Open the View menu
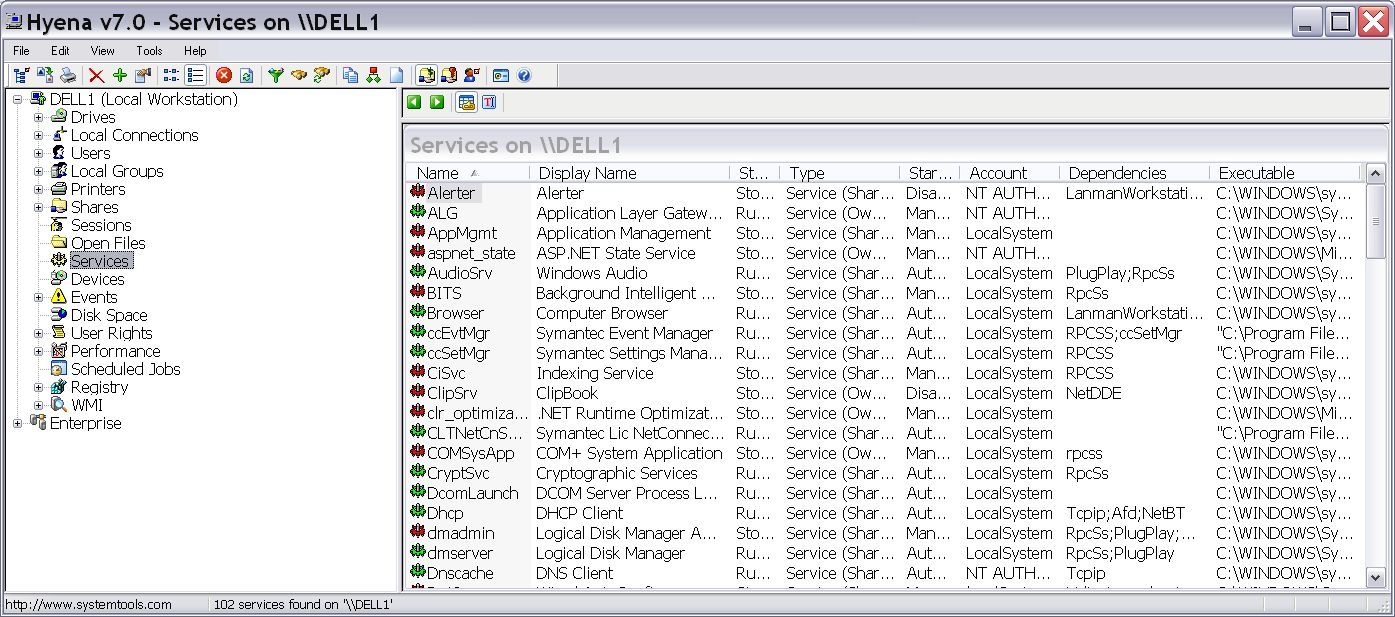Viewport: 1395px width, 617px height. pyautogui.click(x=101, y=50)
